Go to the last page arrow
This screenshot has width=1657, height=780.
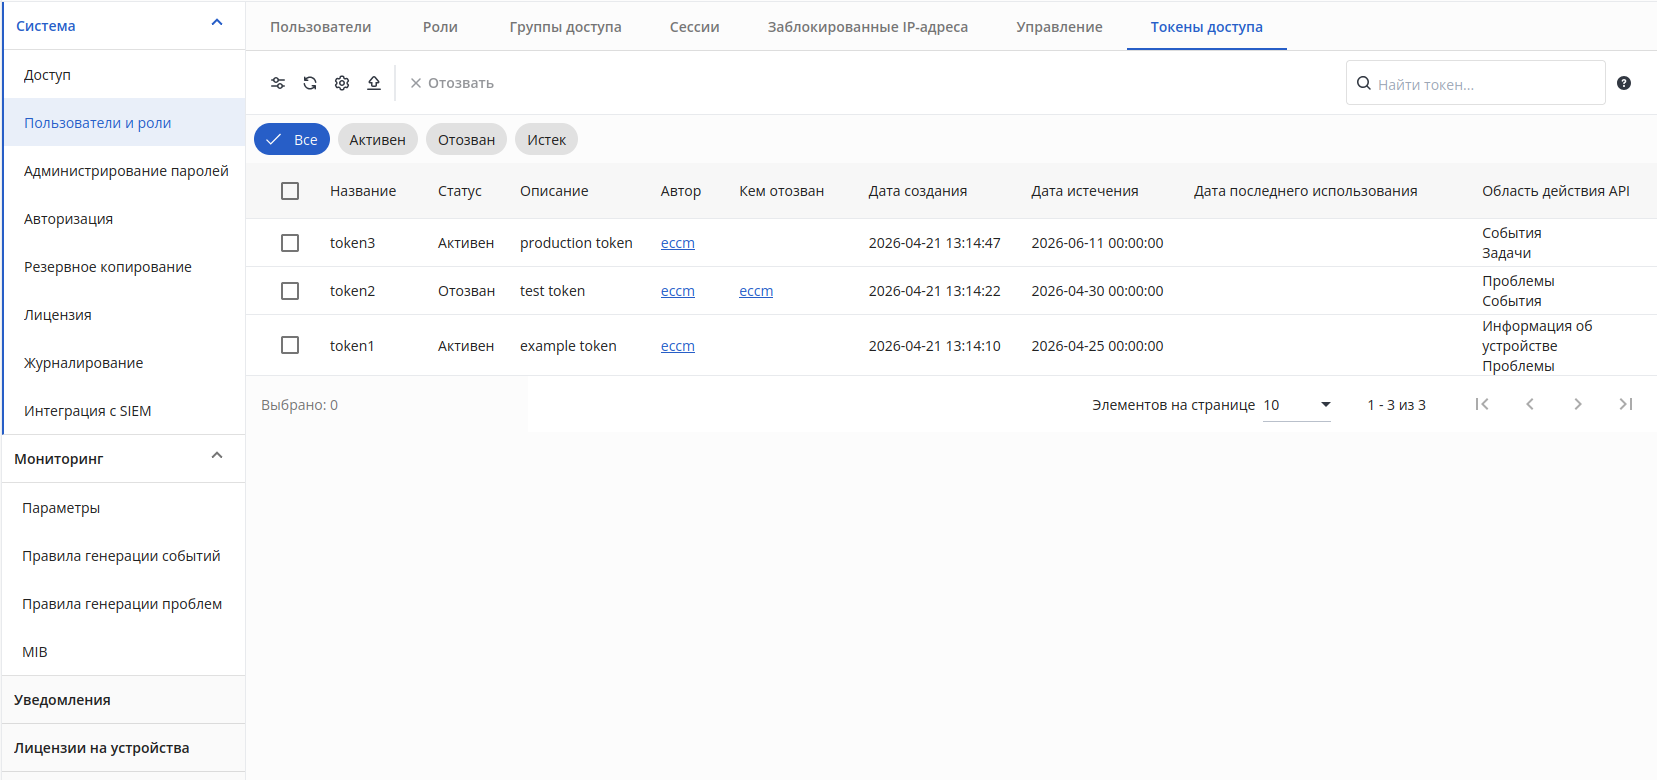click(x=1626, y=404)
